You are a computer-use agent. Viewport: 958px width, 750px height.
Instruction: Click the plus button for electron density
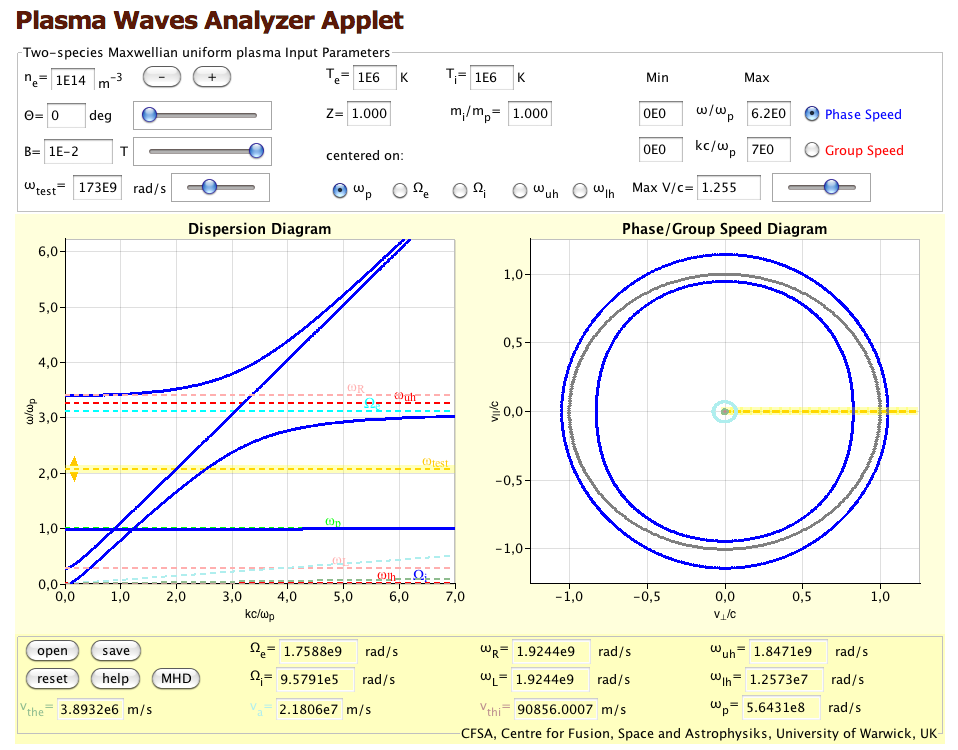pos(212,77)
